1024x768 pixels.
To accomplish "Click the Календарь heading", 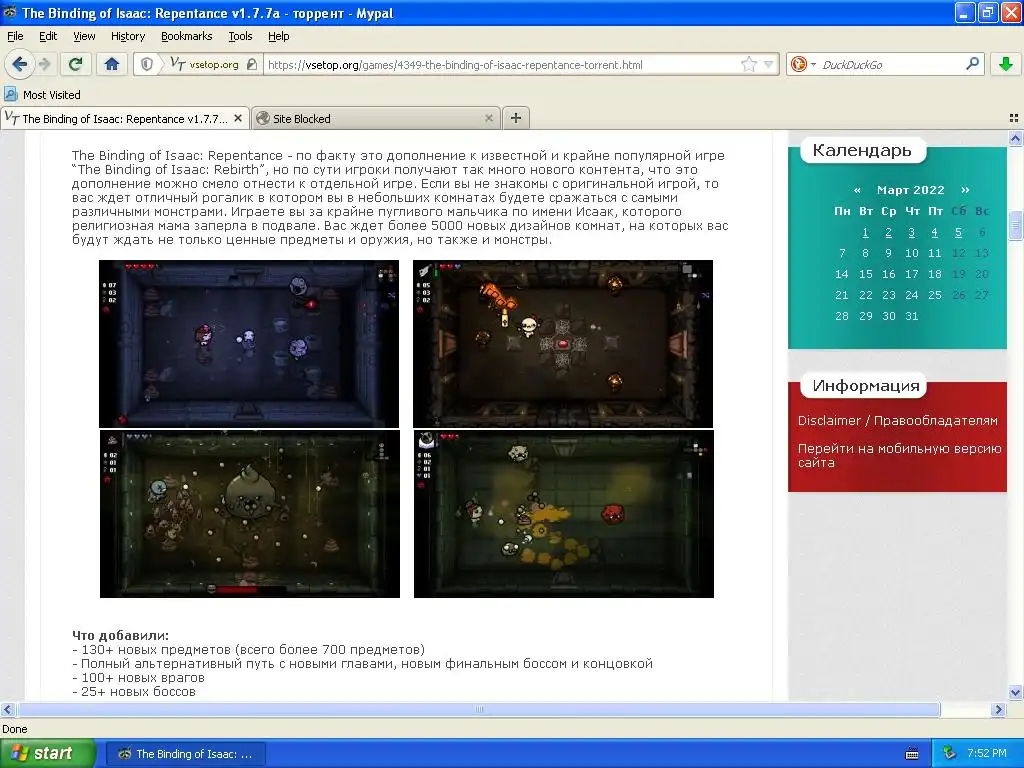I will pos(862,150).
